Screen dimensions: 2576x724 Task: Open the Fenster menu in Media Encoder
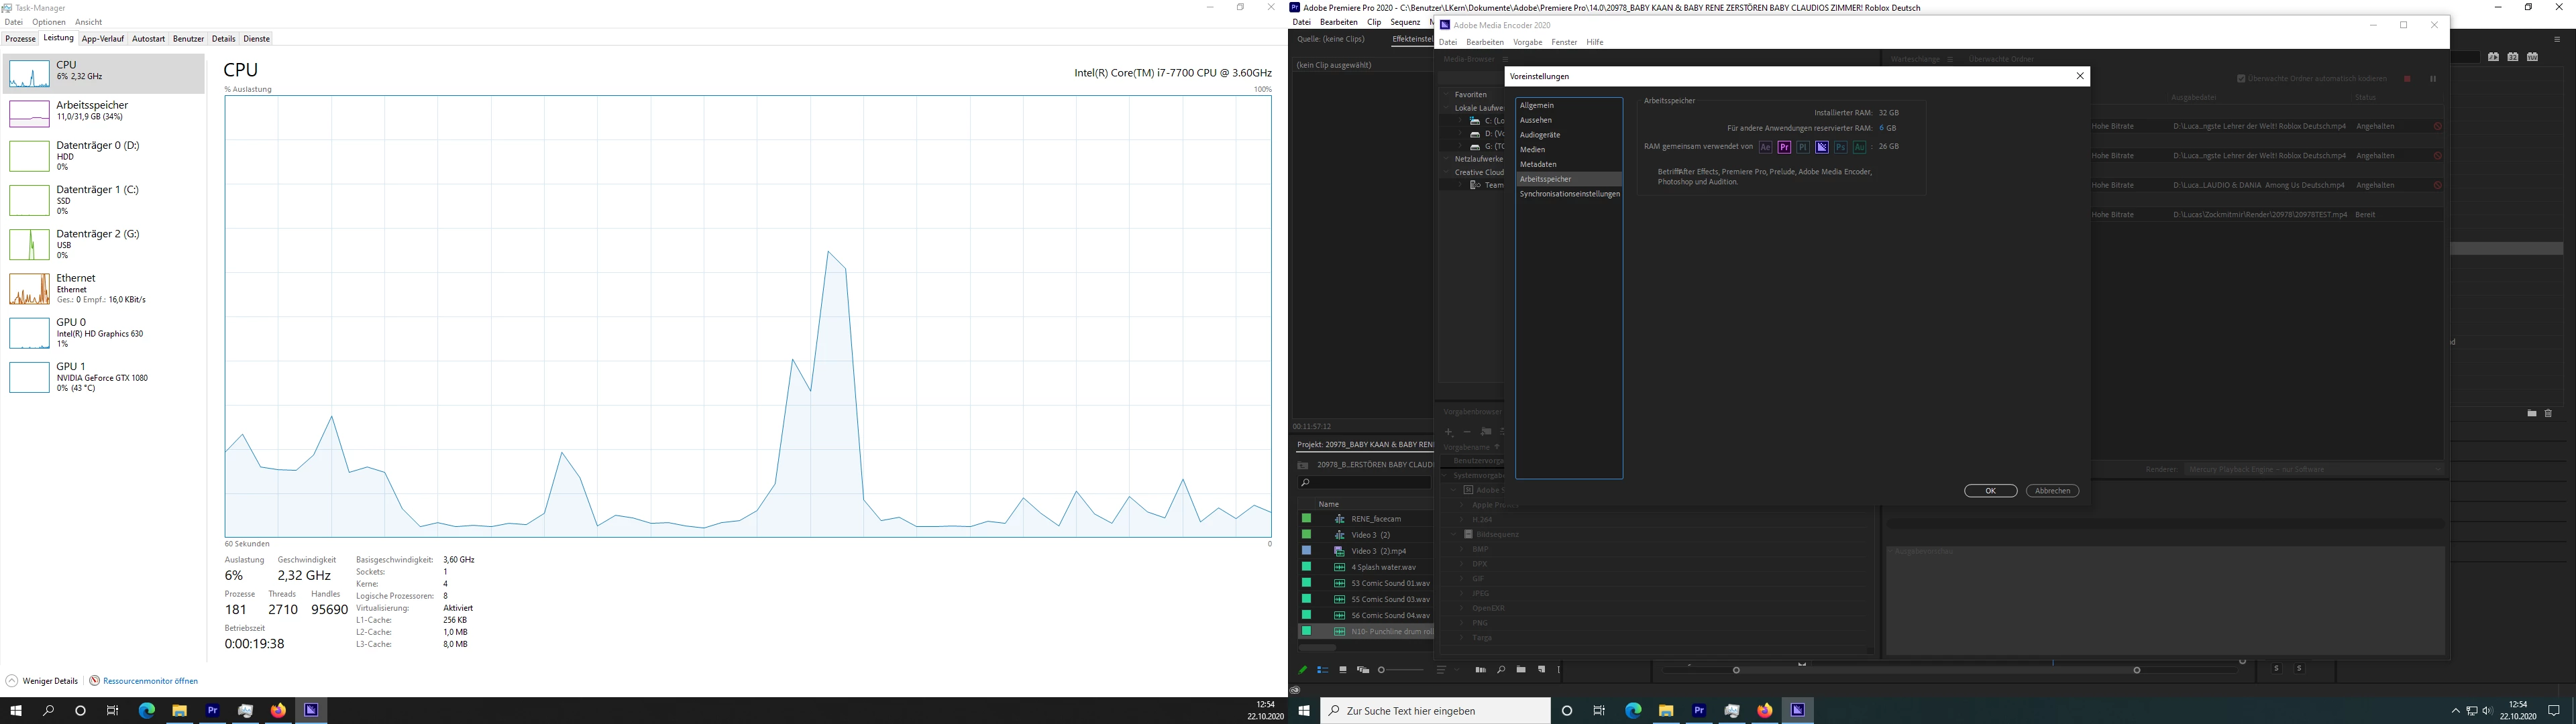click(1564, 42)
